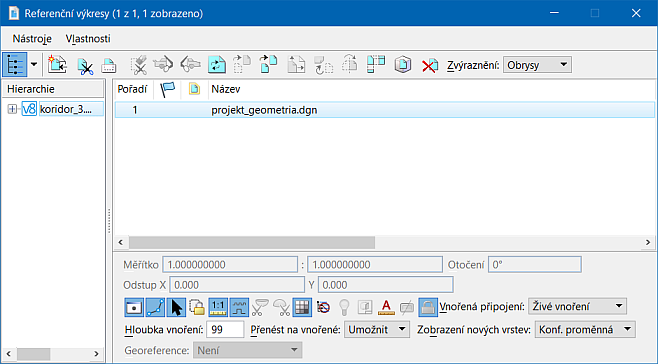Click right arrow of reference list scrollbar
Viewport: 658px width, 364px height.
648,242
